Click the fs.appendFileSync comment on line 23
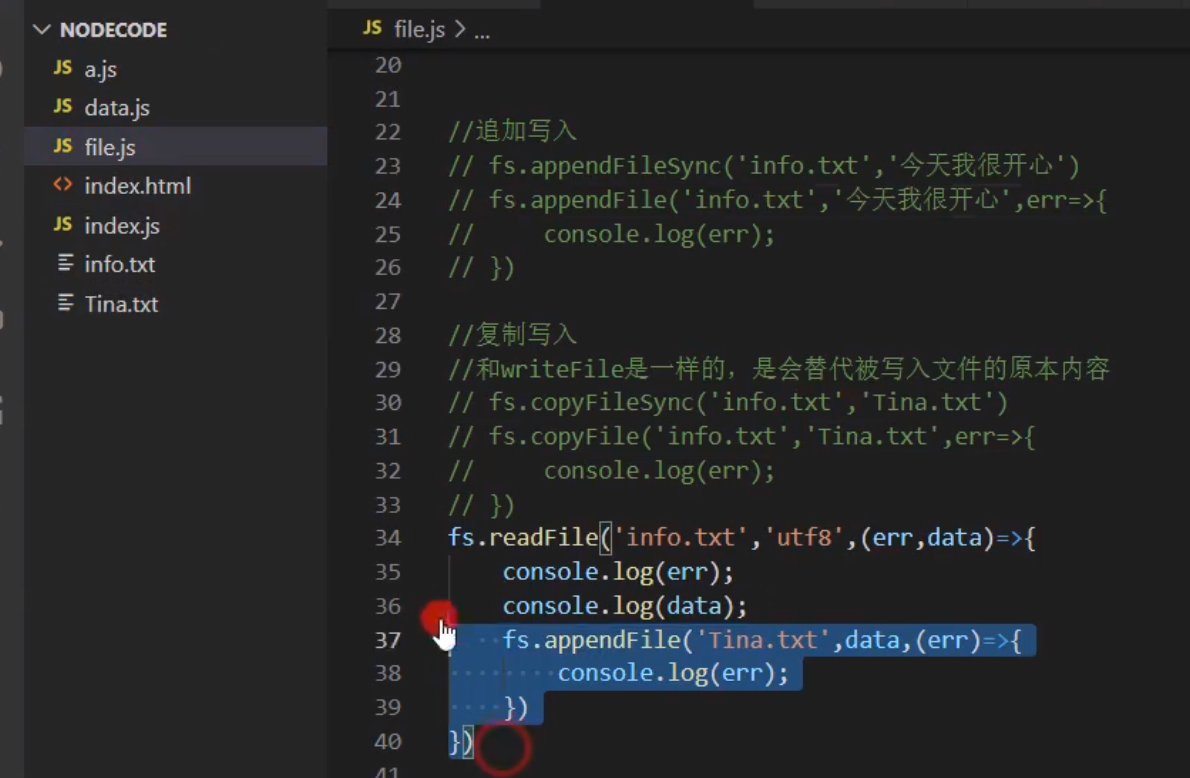 point(763,165)
